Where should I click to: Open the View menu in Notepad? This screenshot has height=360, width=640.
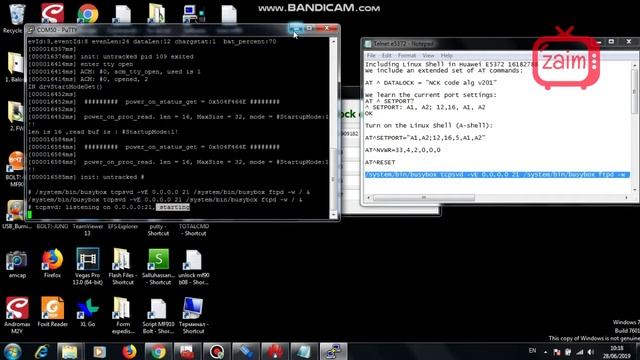(x=428, y=56)
